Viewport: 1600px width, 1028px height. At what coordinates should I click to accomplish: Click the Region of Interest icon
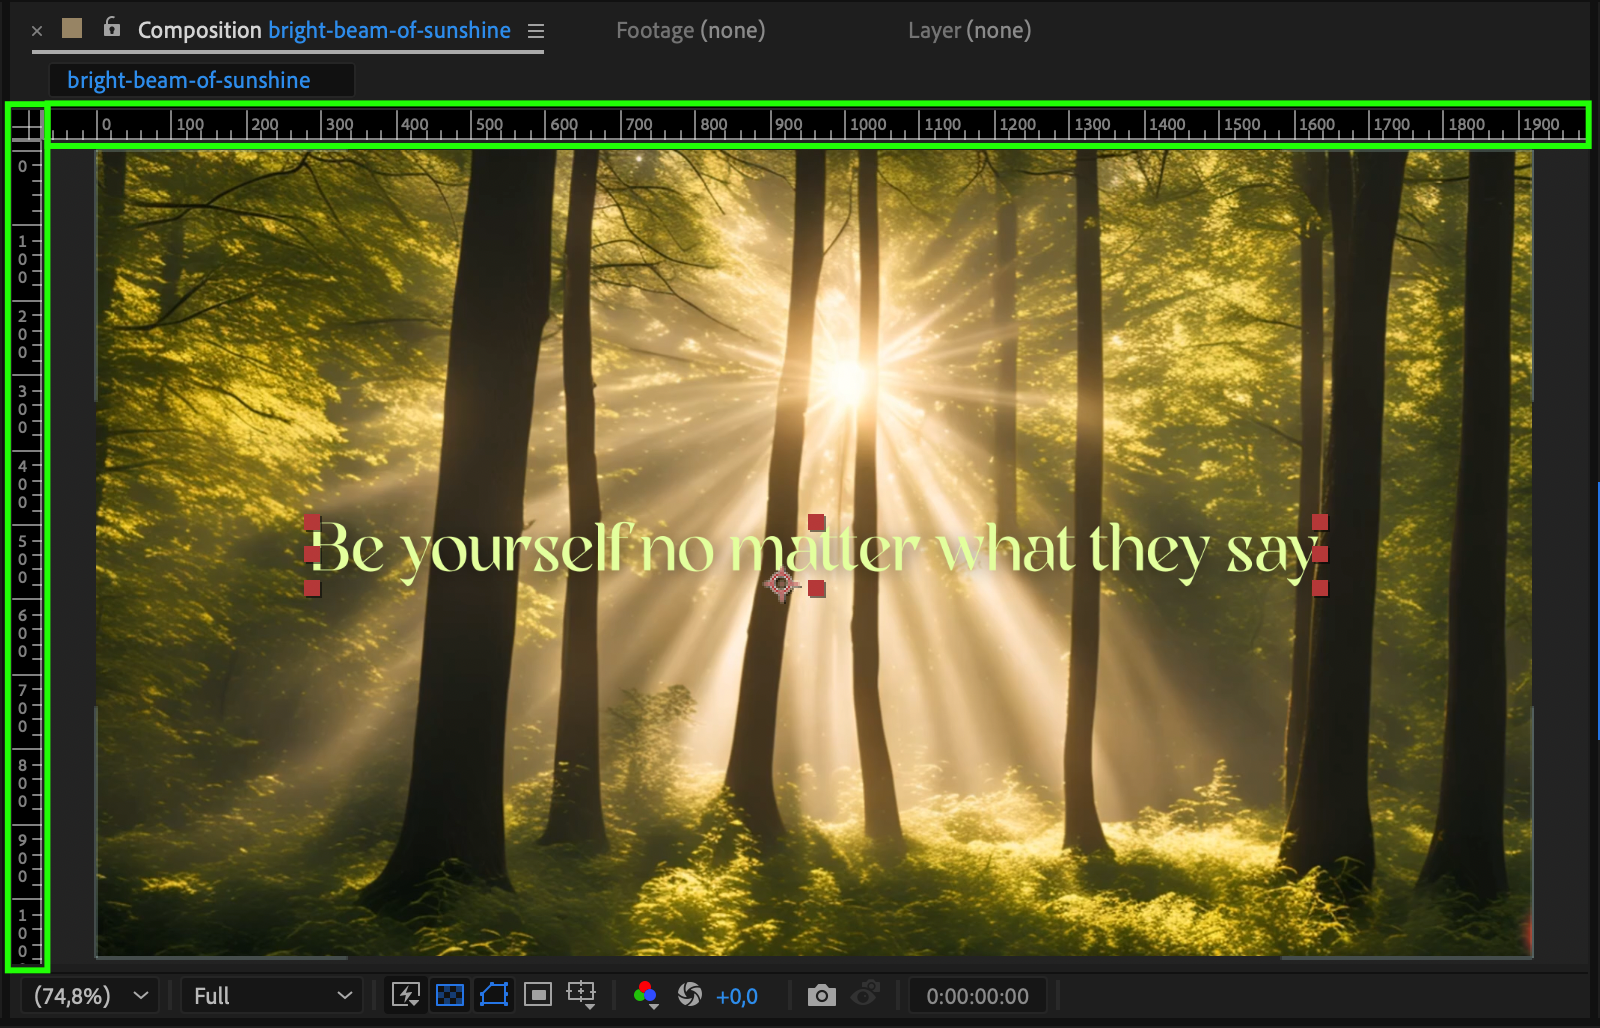point(538,995)
